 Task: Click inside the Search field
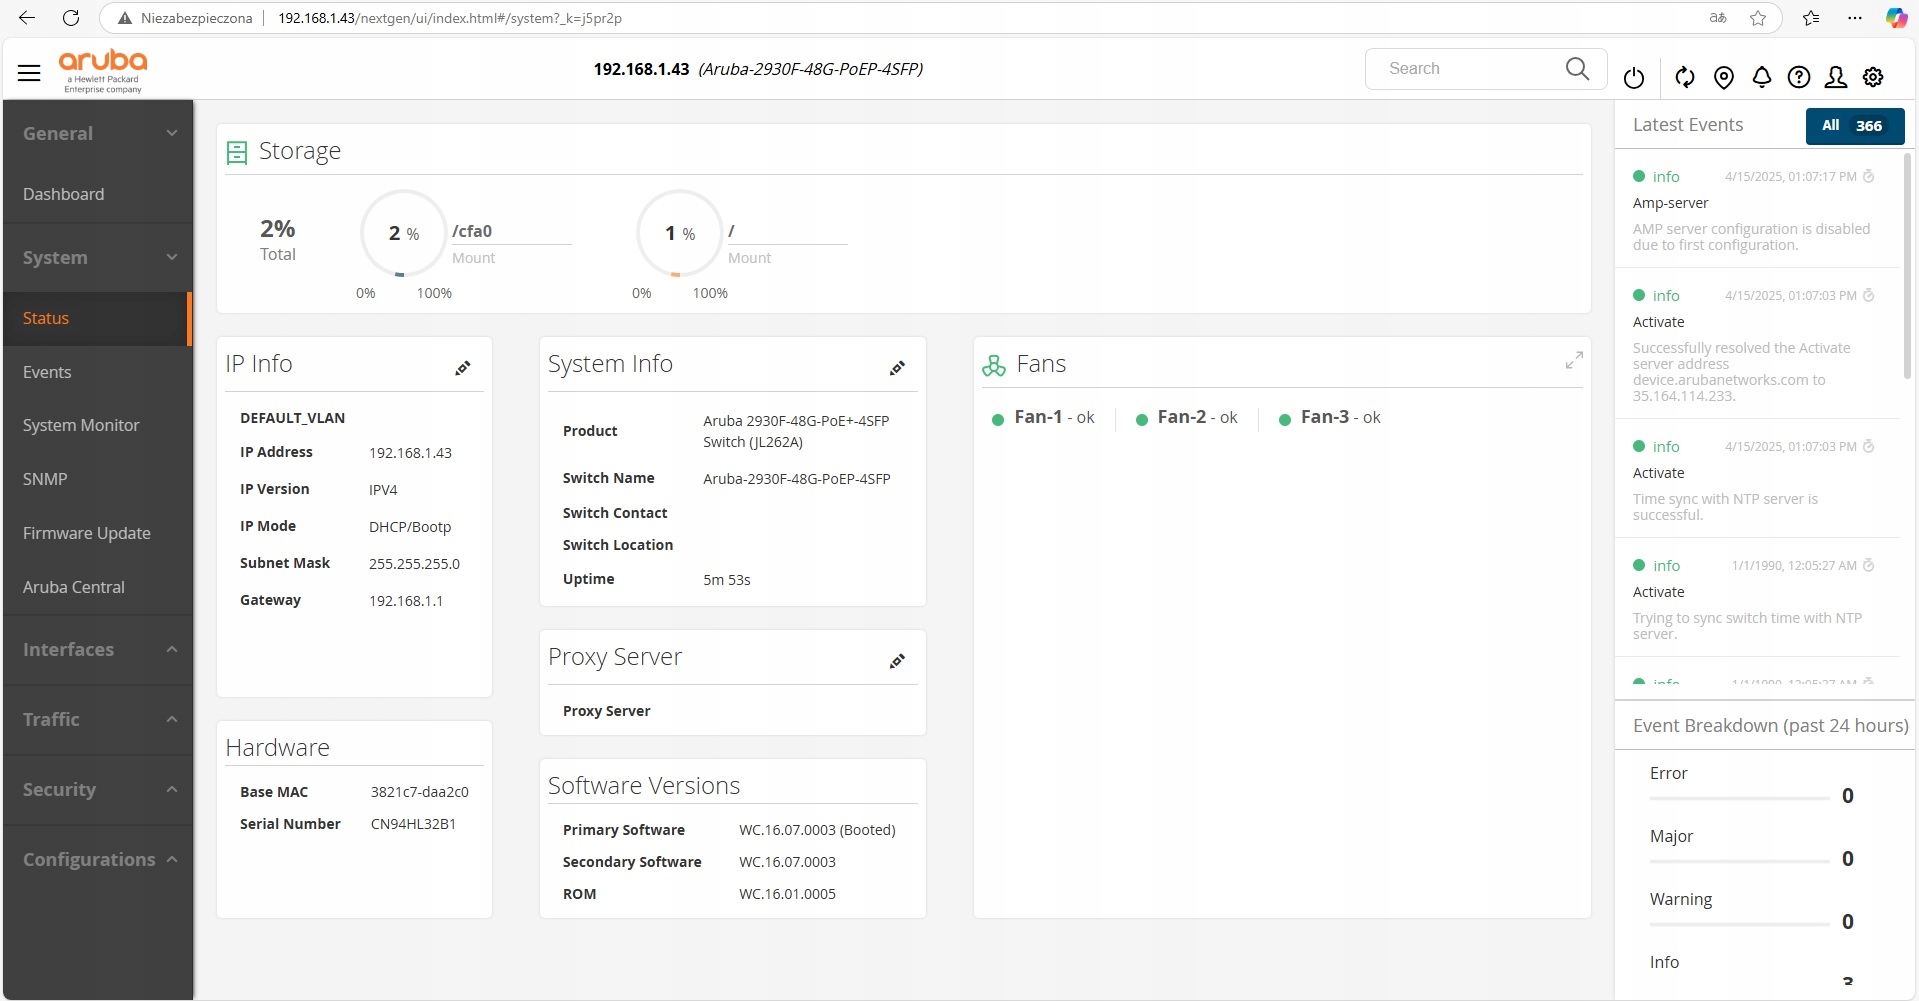[1470, 69]
